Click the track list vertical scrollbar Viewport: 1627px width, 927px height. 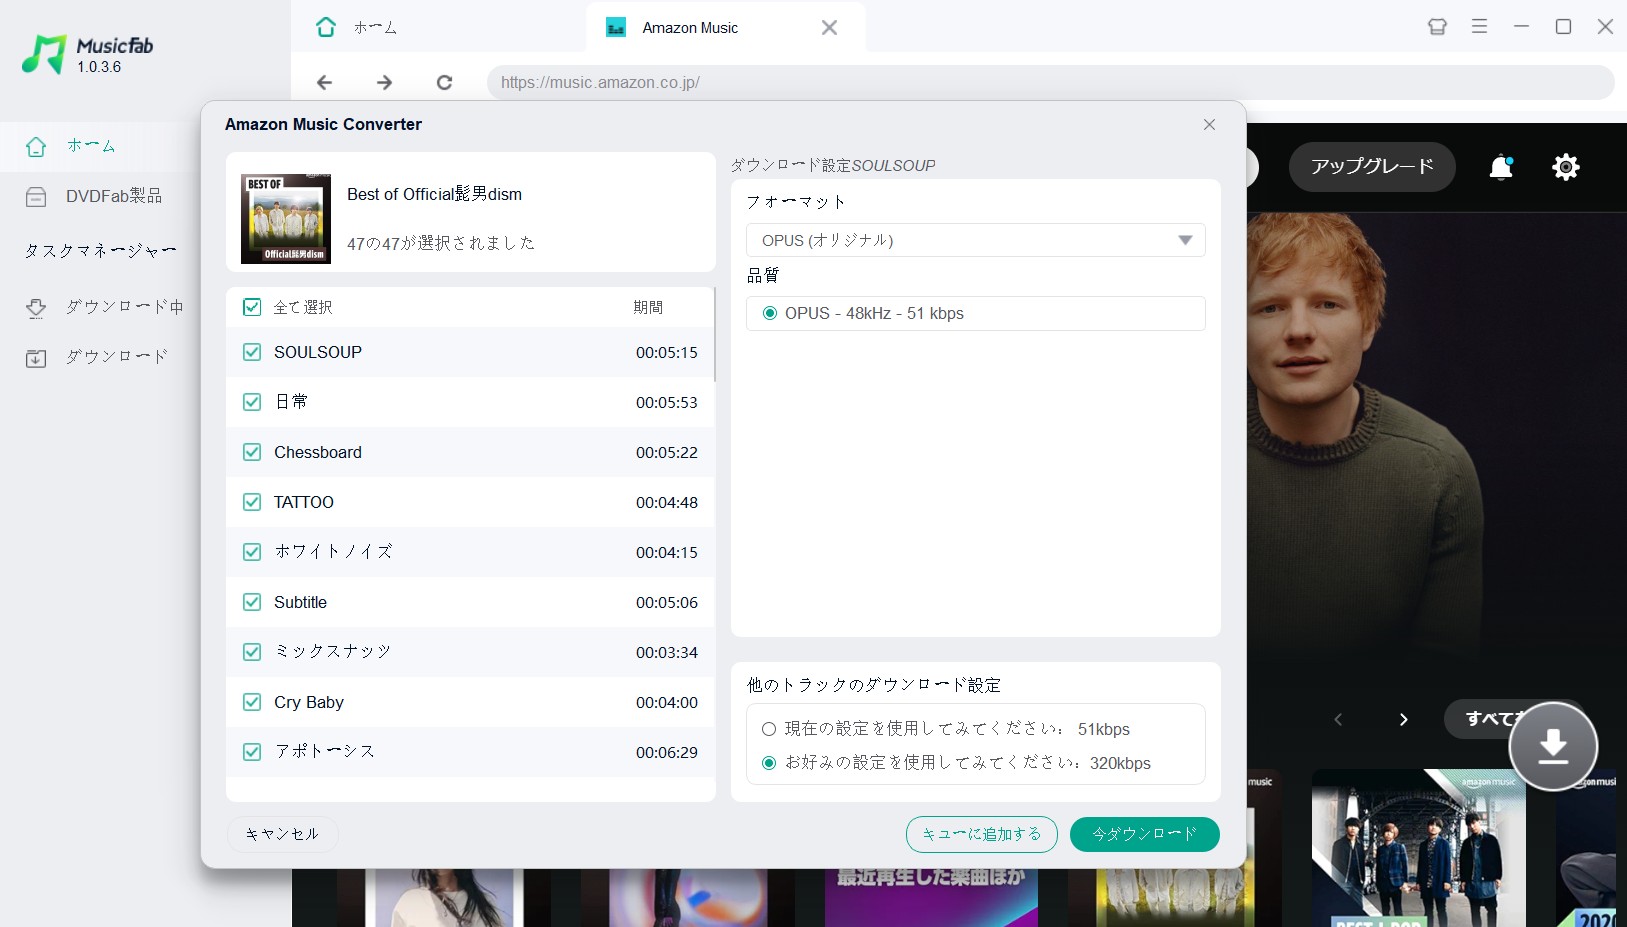click(x=714, y=335)
